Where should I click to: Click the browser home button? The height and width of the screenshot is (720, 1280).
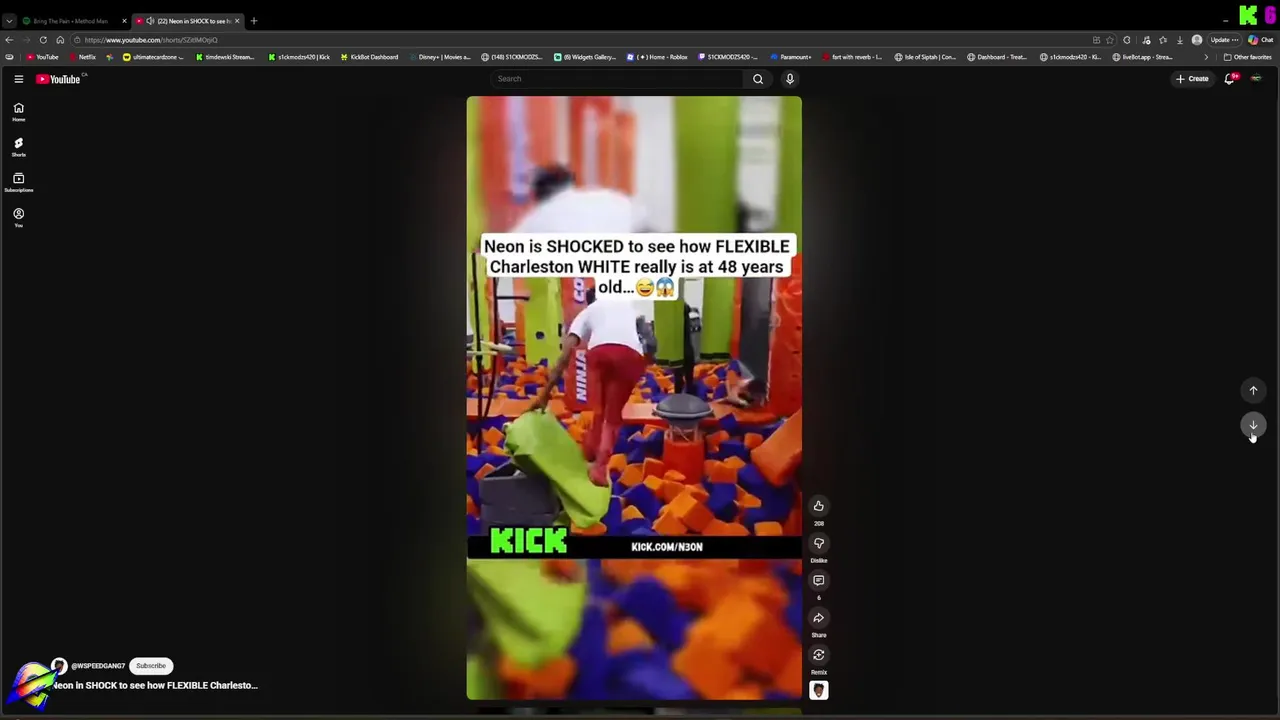click(x=60, y=40)
